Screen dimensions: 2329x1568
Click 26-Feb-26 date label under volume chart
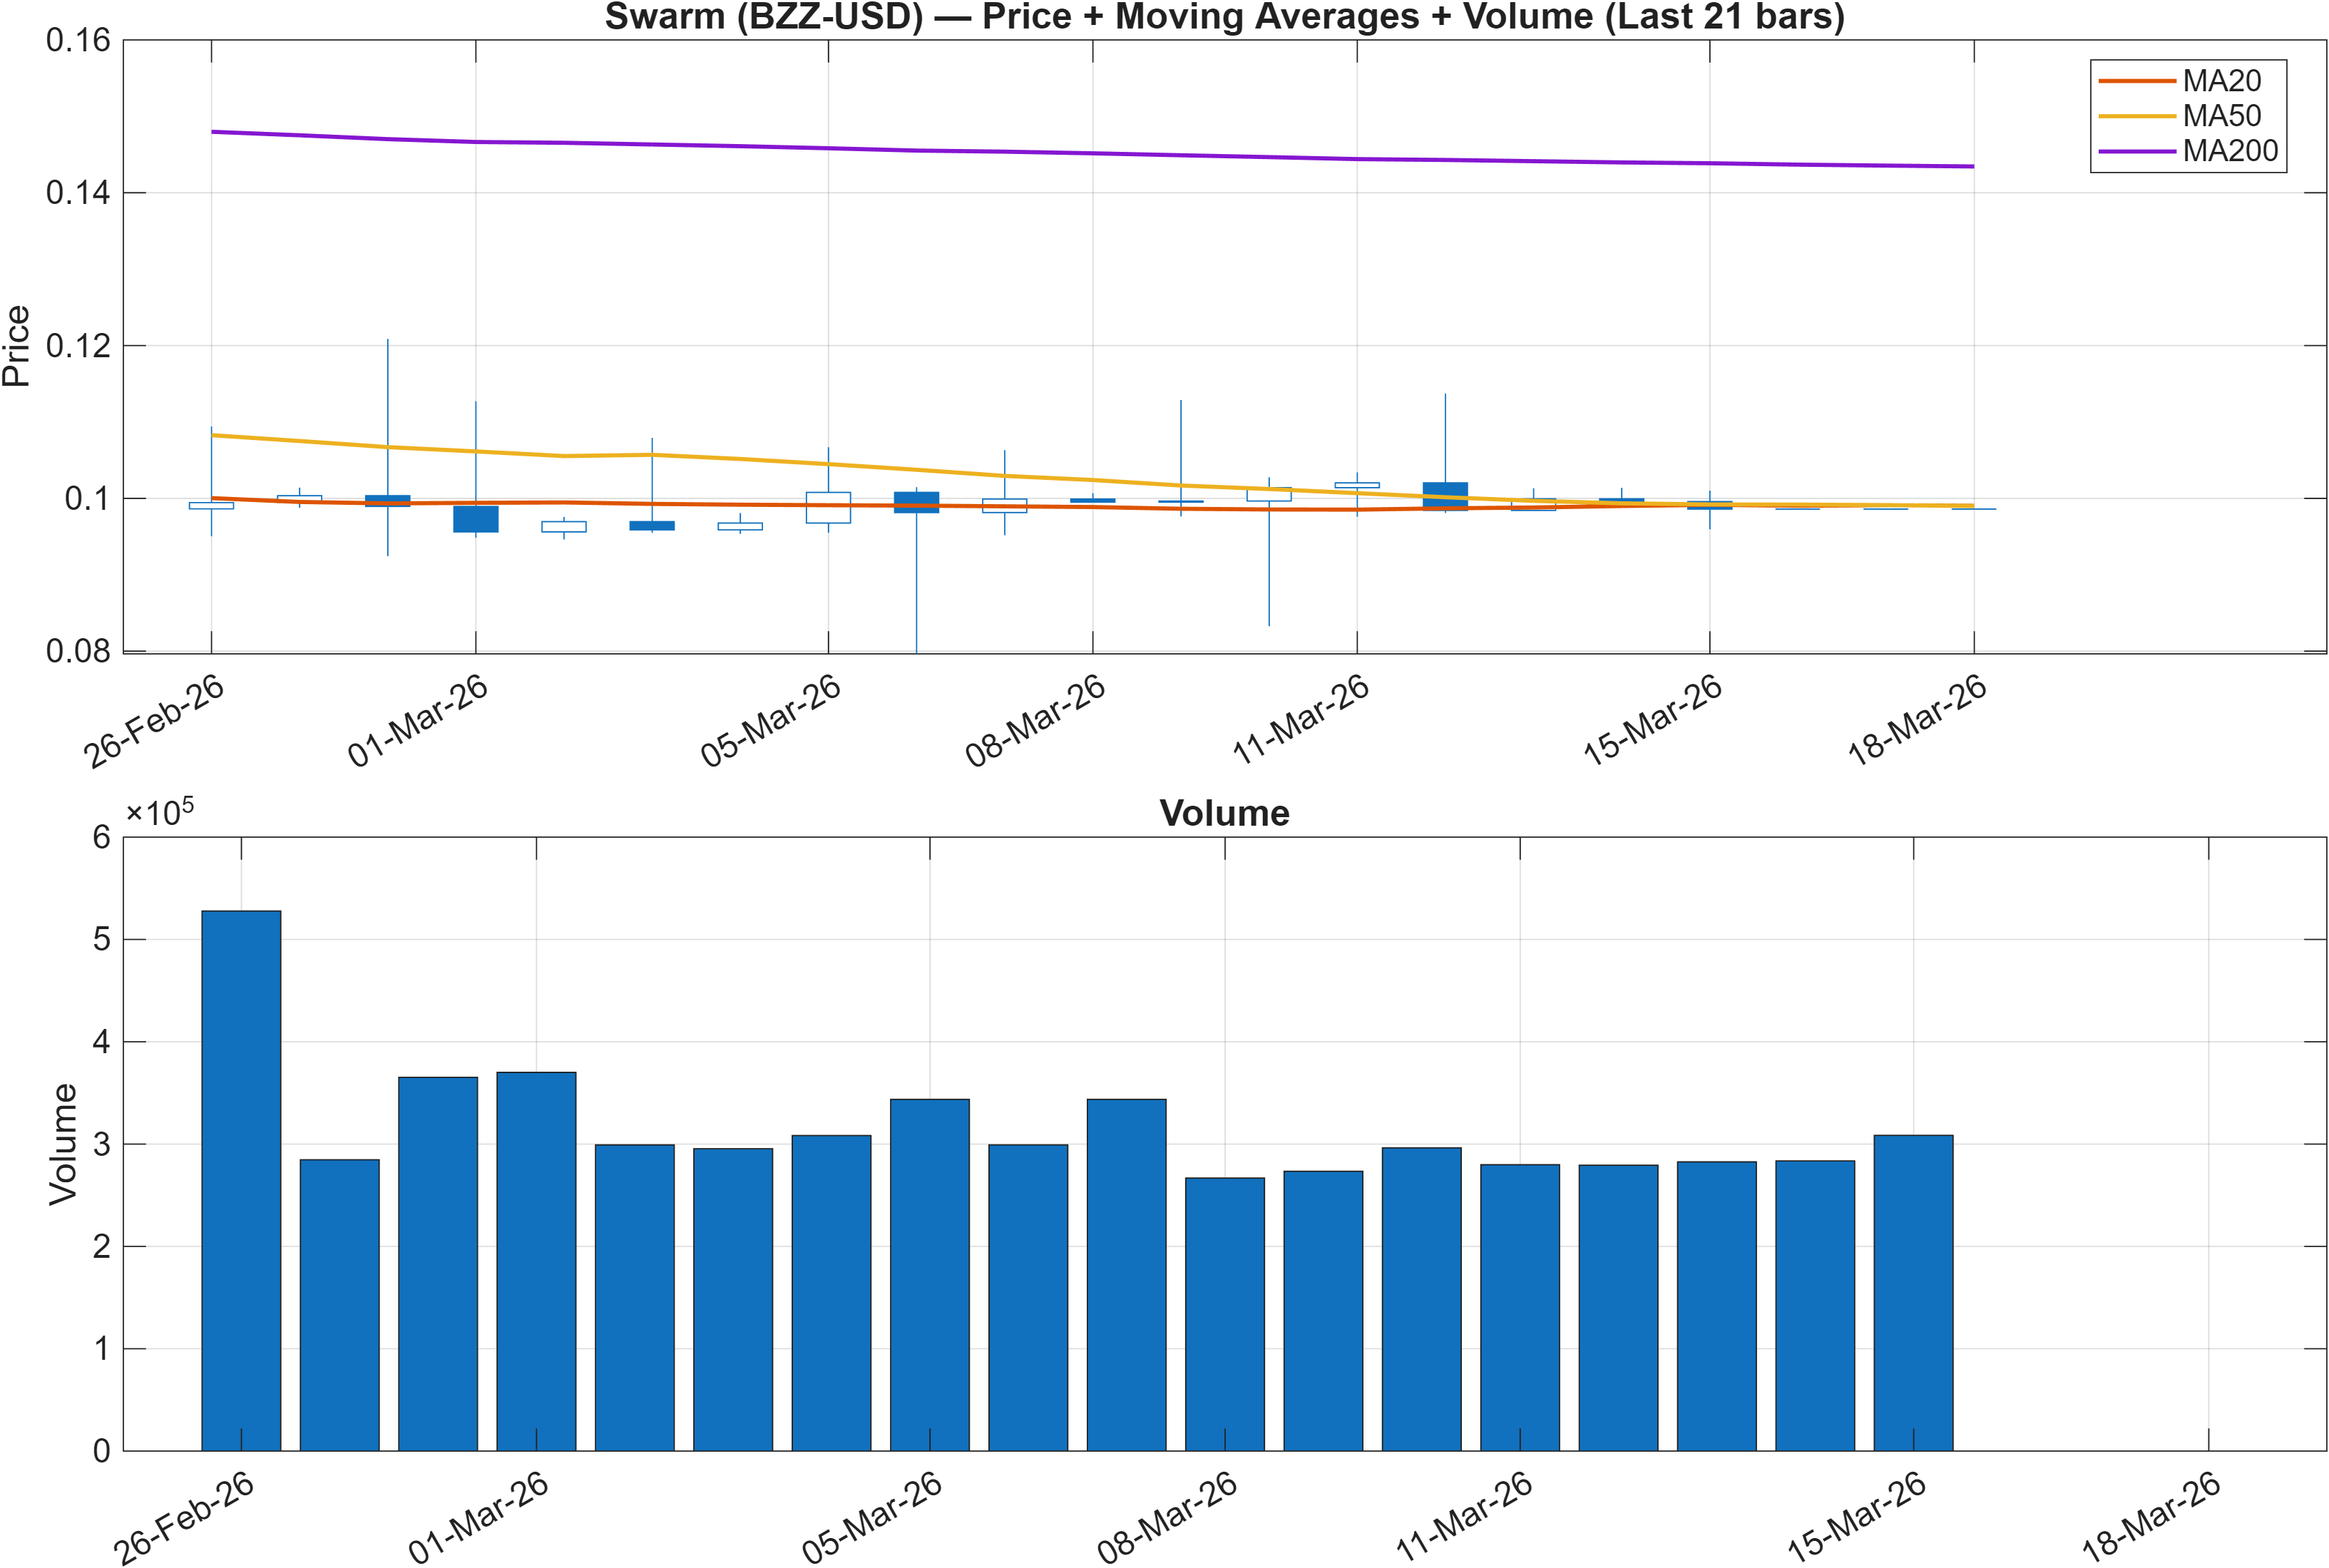click(184, 1518)
